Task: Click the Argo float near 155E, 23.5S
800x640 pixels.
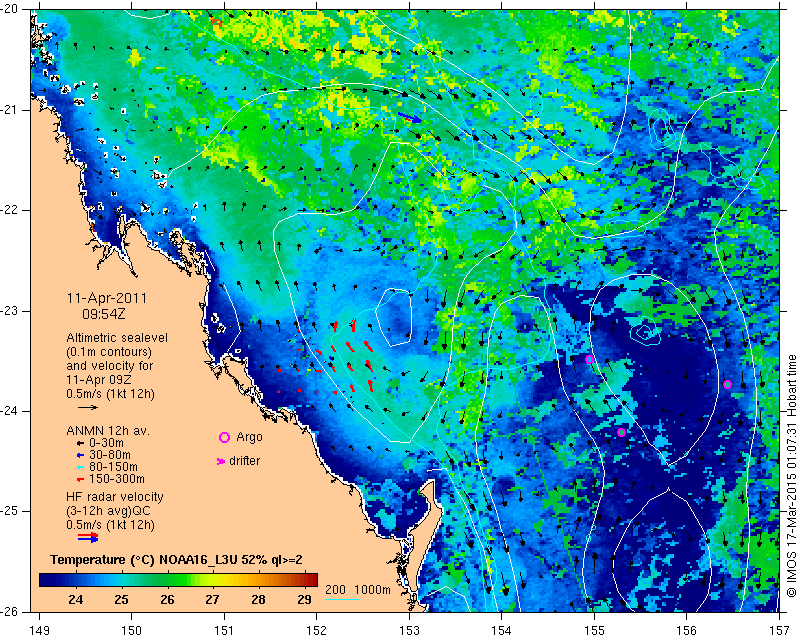Action: (589, 359)
